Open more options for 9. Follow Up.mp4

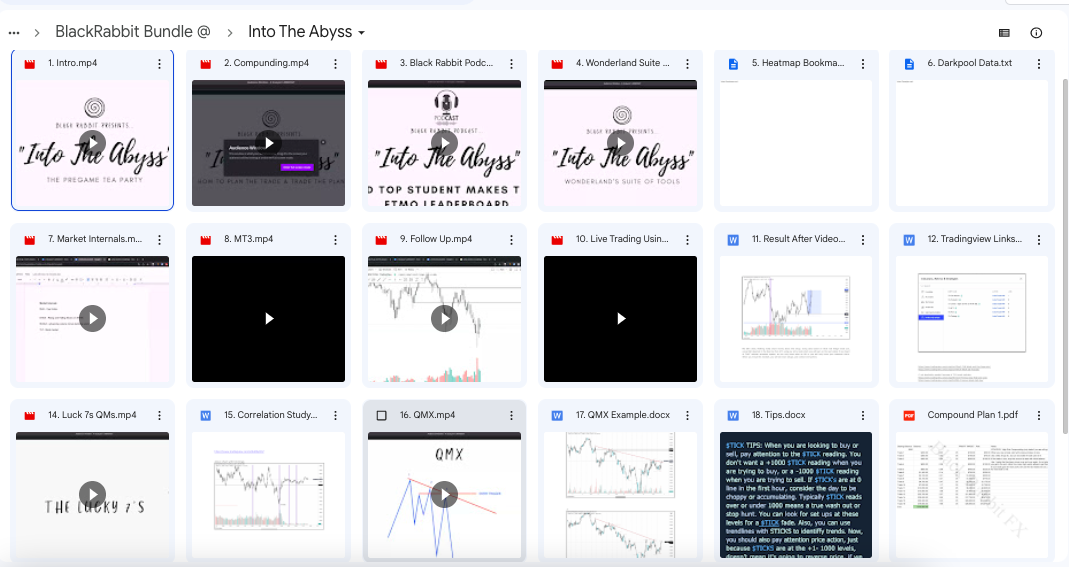click(511, 240)
